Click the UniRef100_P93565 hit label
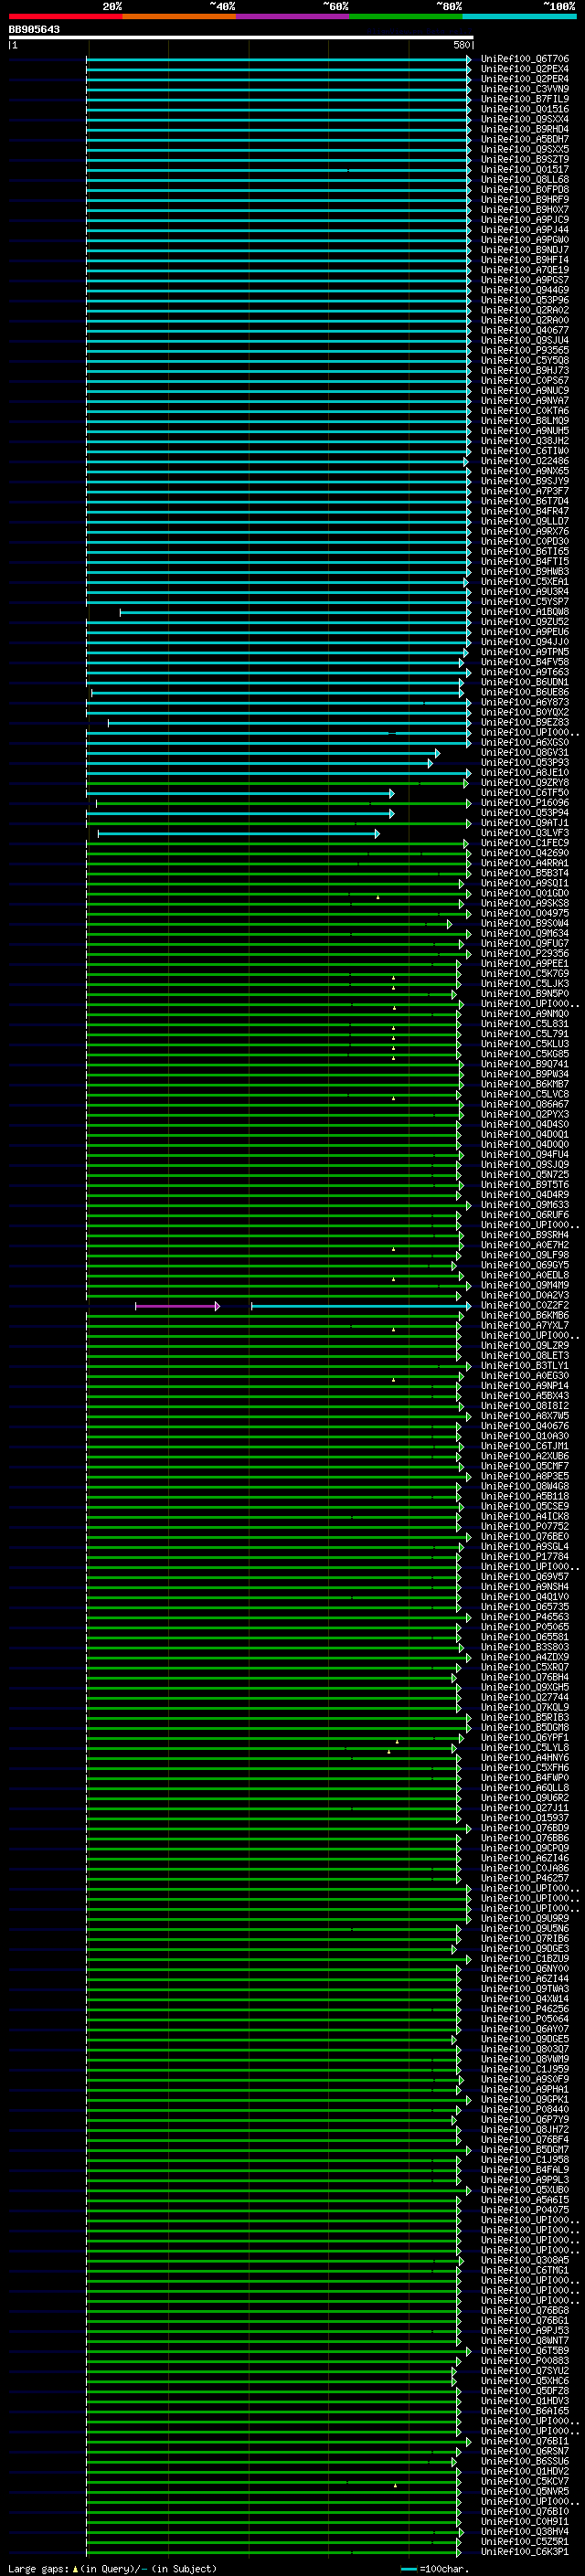585x2576 pixels. (x=524, y=351)
